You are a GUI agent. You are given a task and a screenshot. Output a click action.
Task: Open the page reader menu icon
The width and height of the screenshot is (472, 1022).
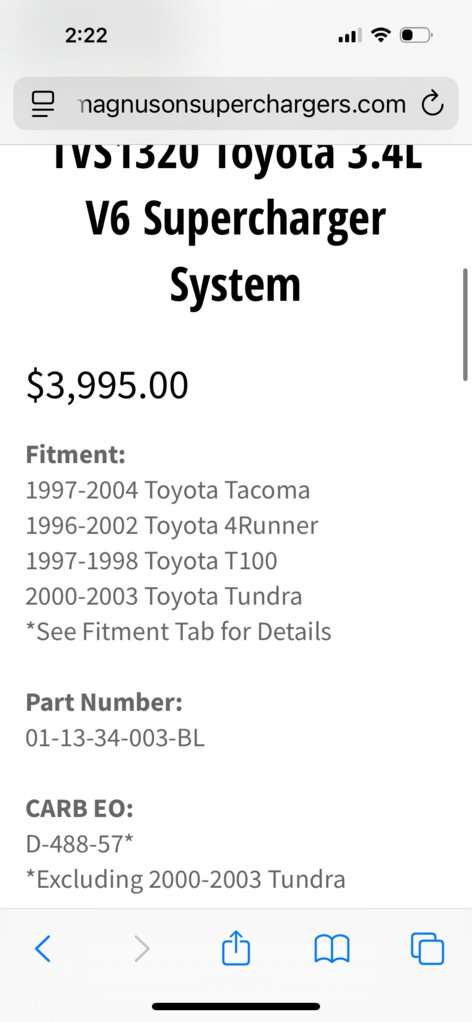pos(43,104)
